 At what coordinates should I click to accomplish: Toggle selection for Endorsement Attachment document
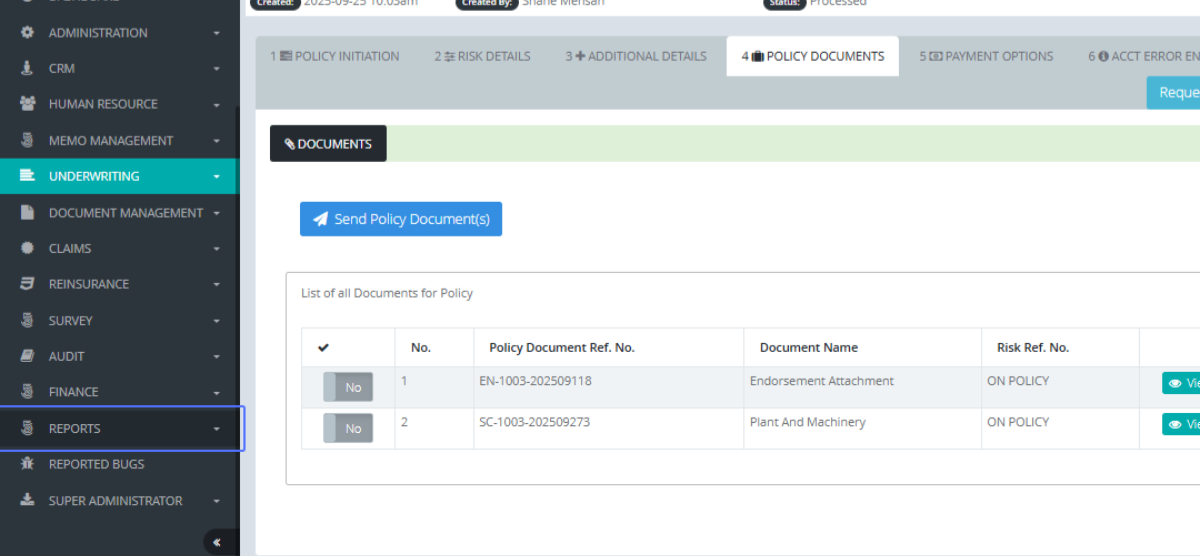pos(348,387)
